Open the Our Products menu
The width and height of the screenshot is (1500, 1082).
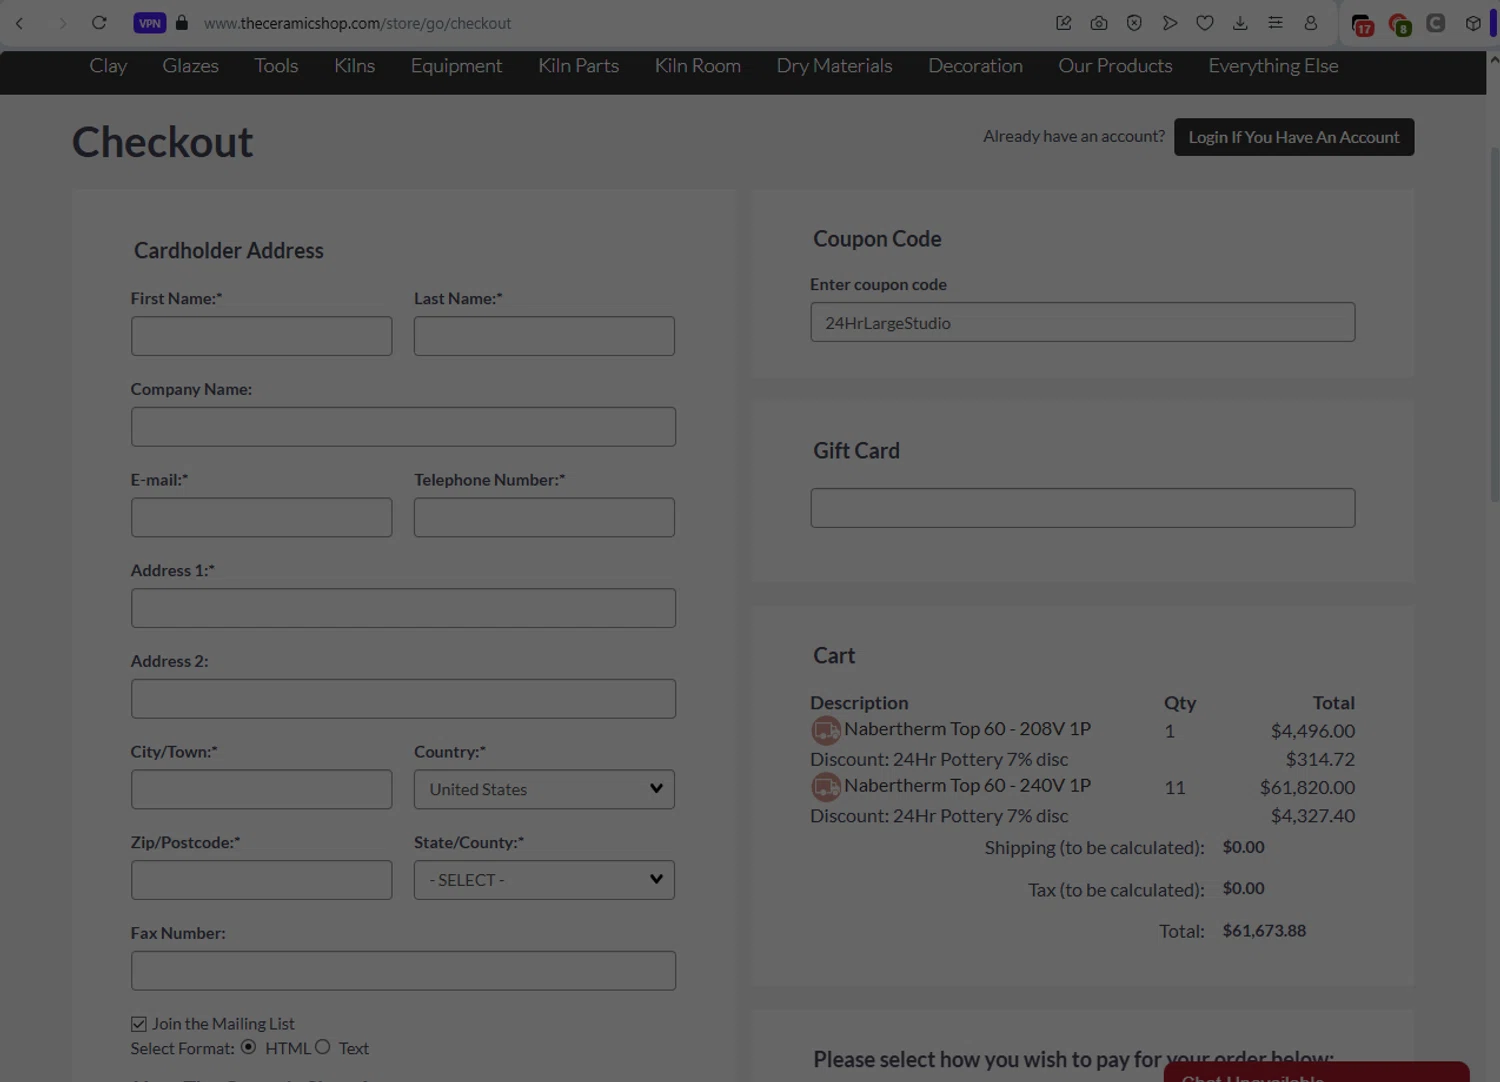pyautogui.click(x=1115, y=66)
